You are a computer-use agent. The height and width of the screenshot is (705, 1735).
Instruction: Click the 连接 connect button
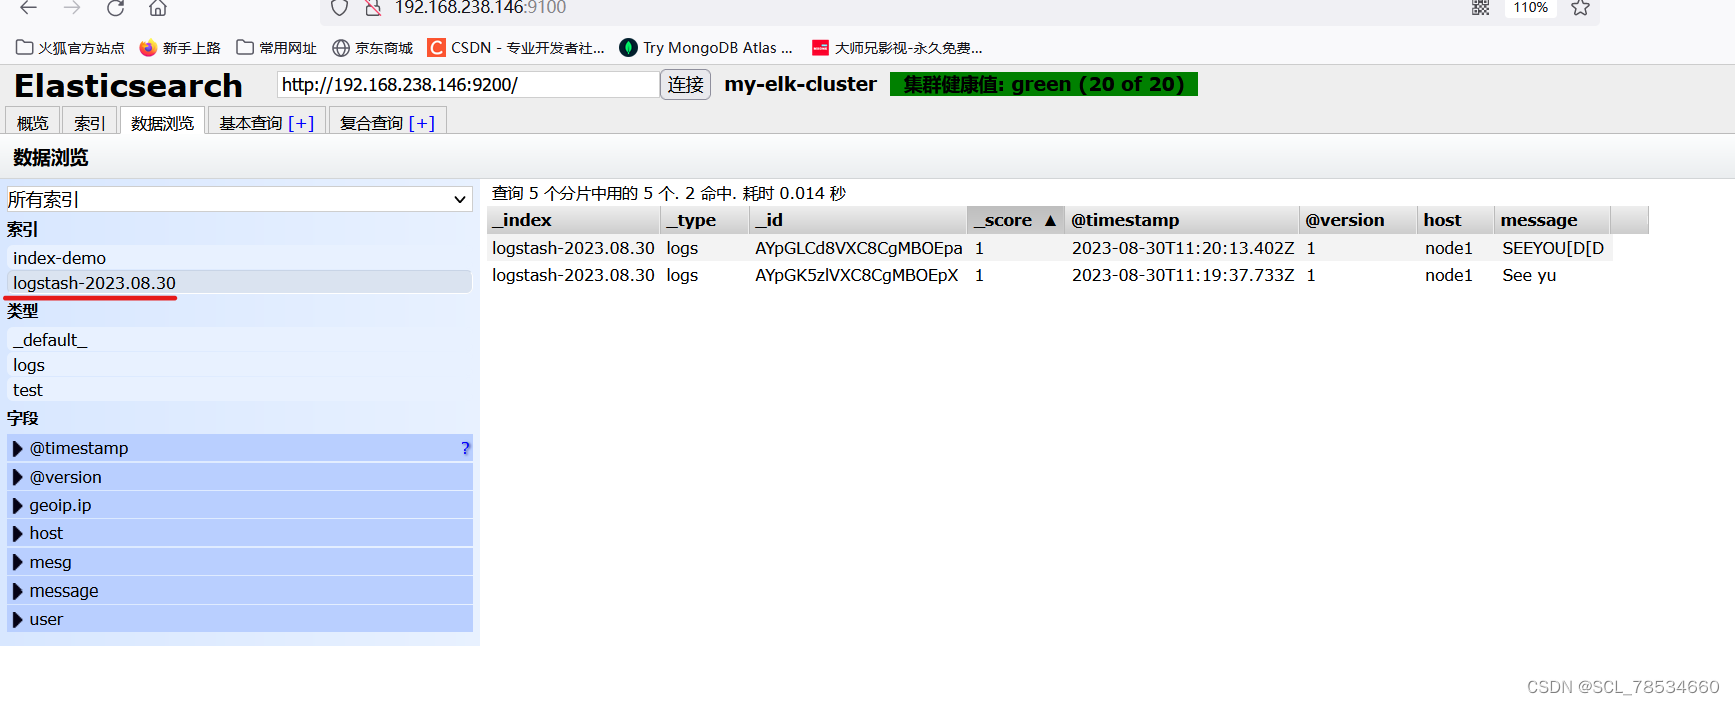pyautogui.click(x=686, y=85)
